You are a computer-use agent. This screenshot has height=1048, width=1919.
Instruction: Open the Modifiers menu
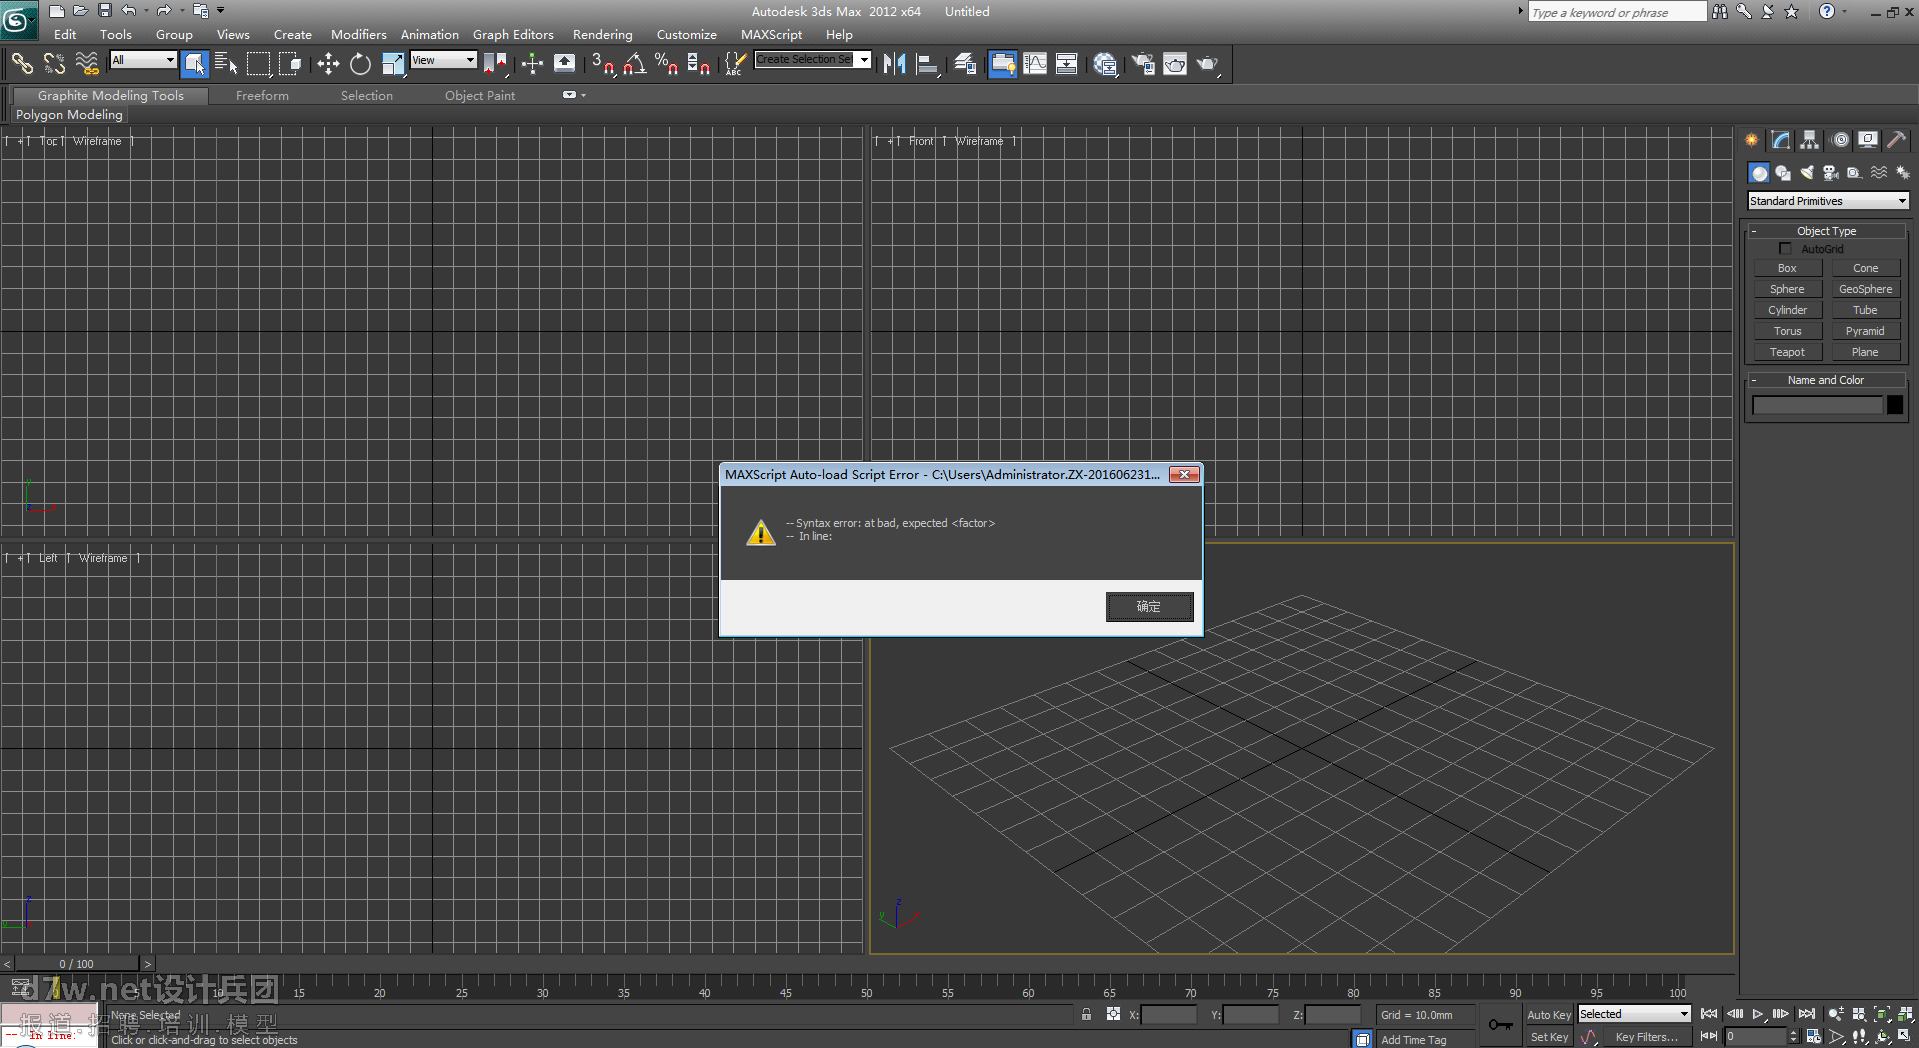358,34
